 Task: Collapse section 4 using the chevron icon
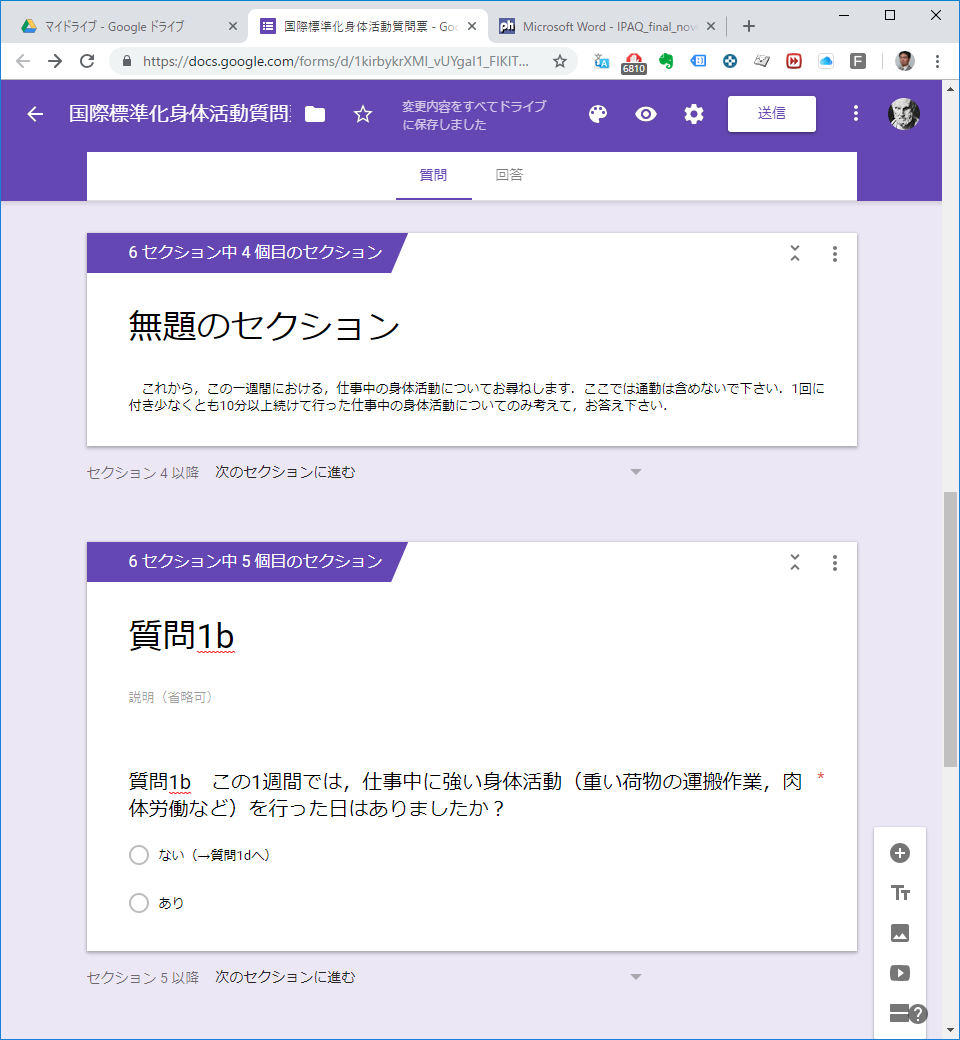pos(795,254)
